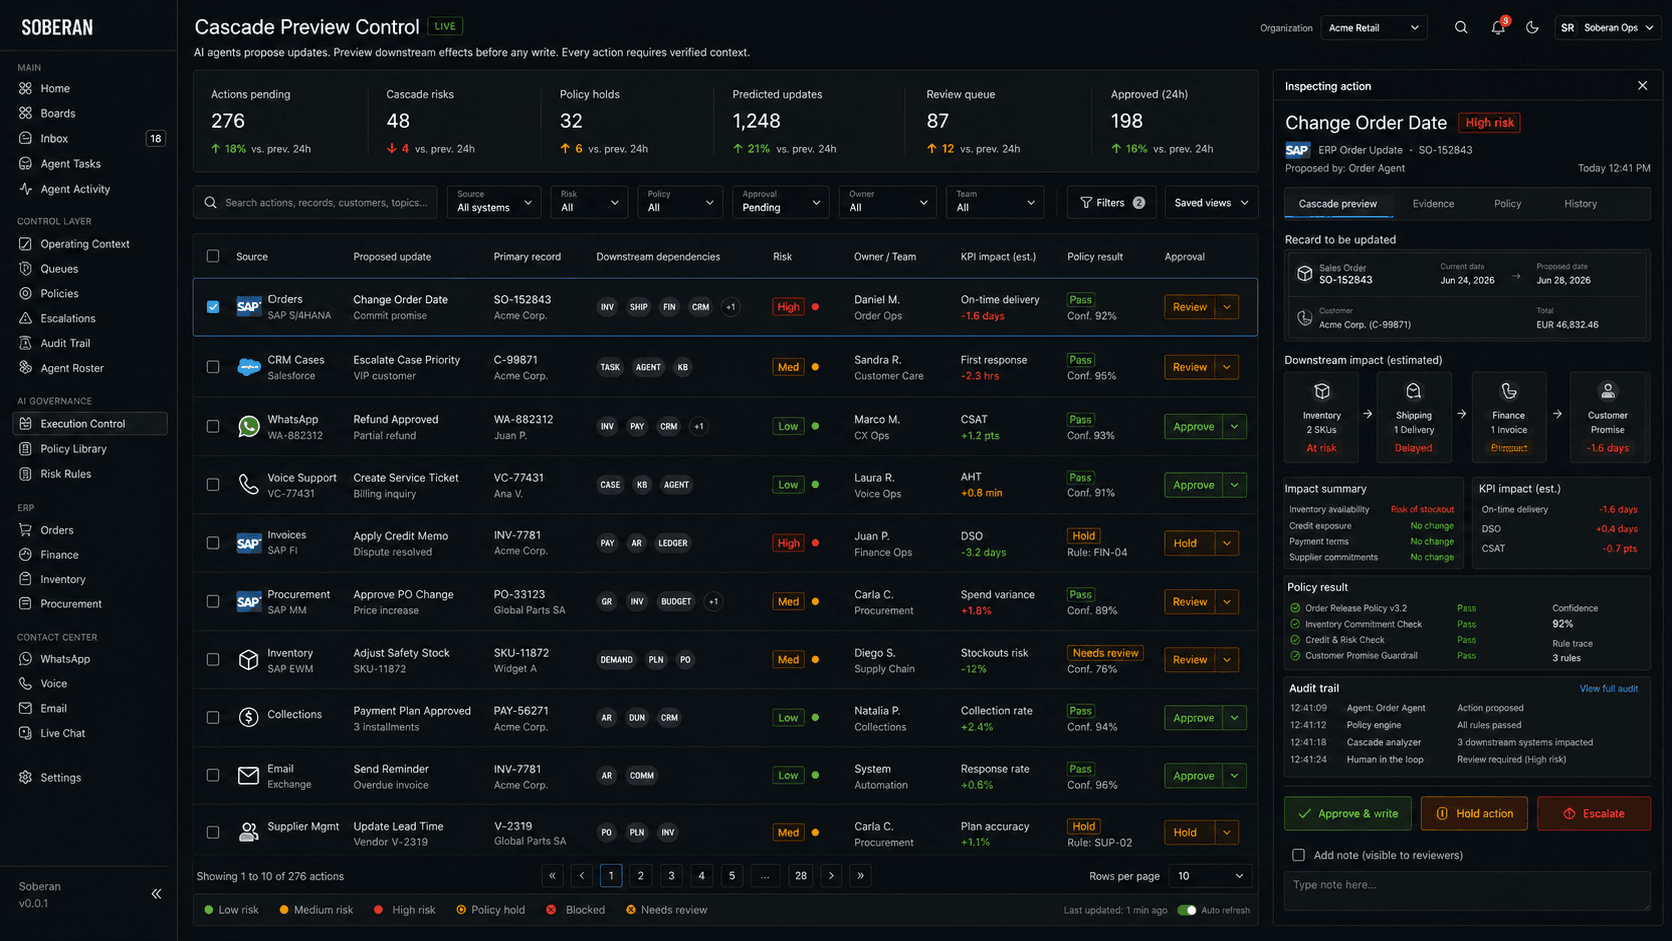The image size is (1672, 941).
Task: Click the Policy Library icon
Action: point(26,448)
